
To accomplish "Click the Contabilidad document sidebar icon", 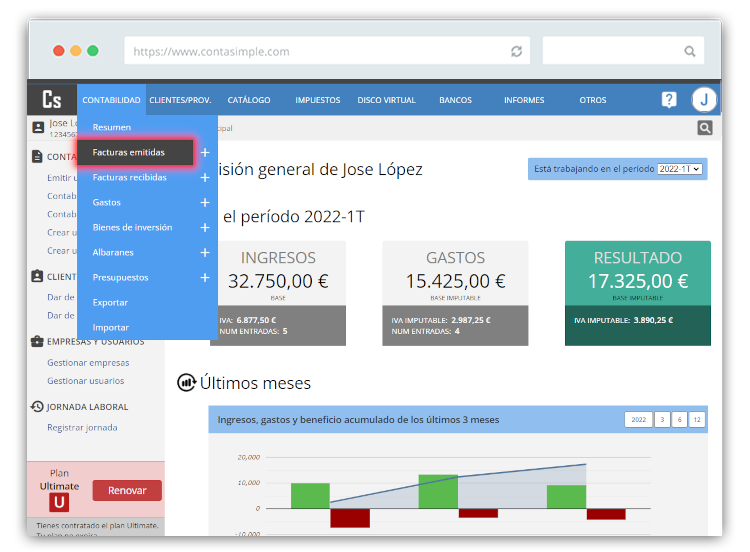I will click(37, 156).
